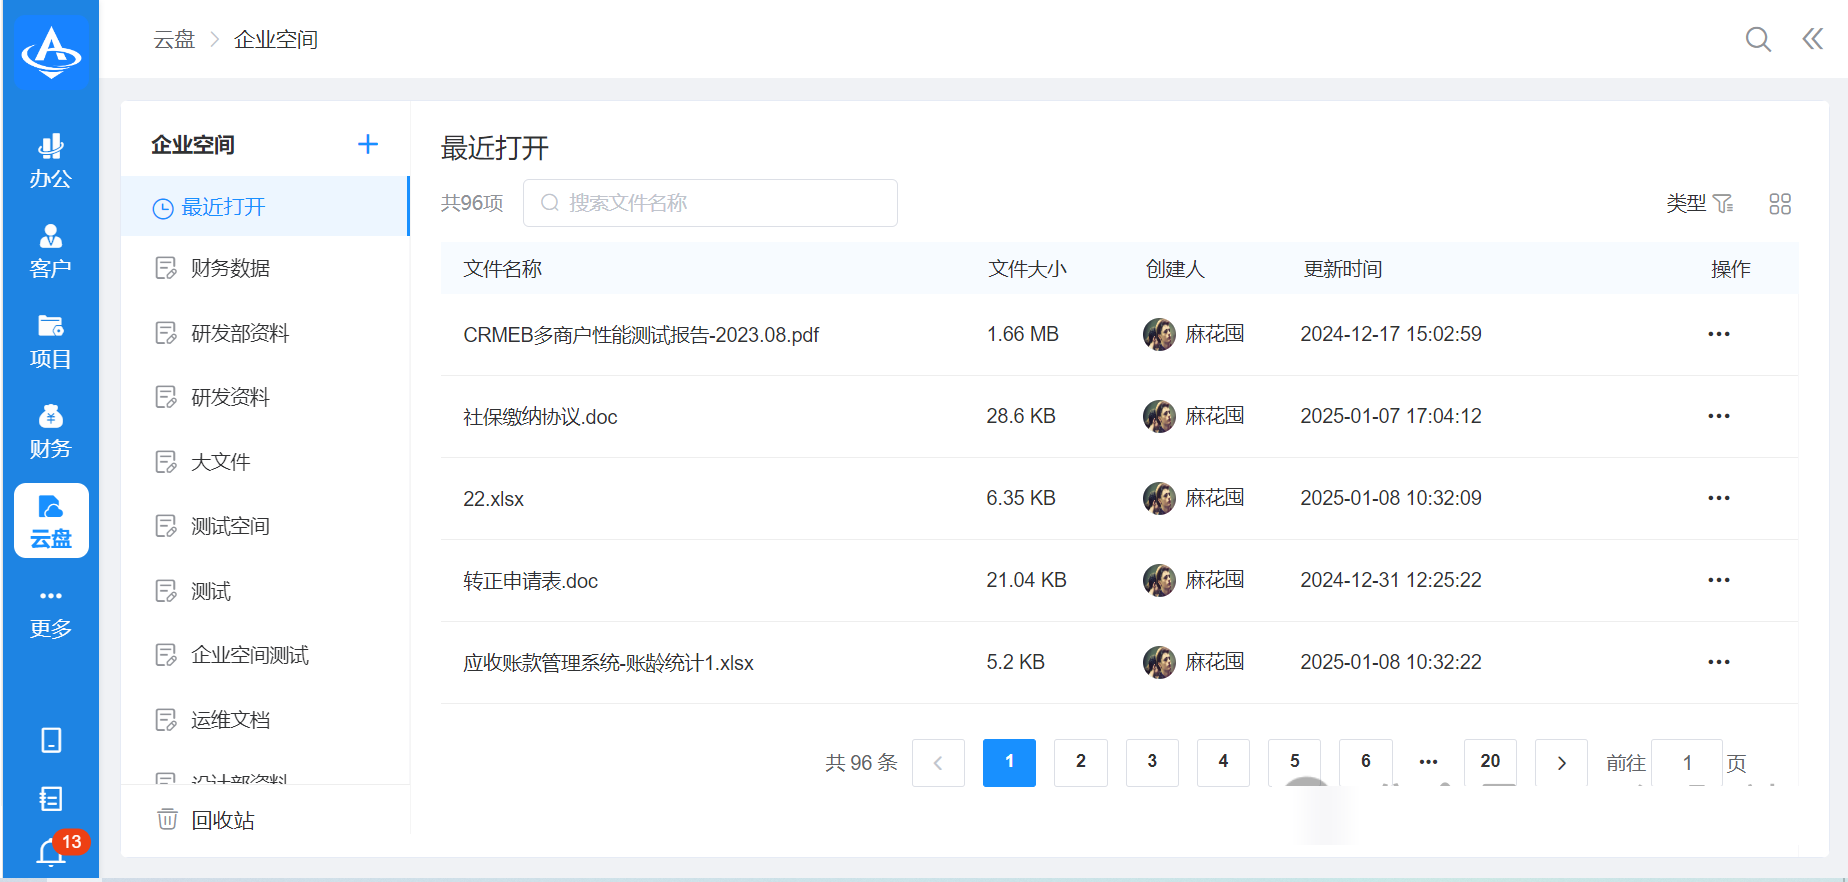Click the notification bell with 13 badge

point(52,852)
